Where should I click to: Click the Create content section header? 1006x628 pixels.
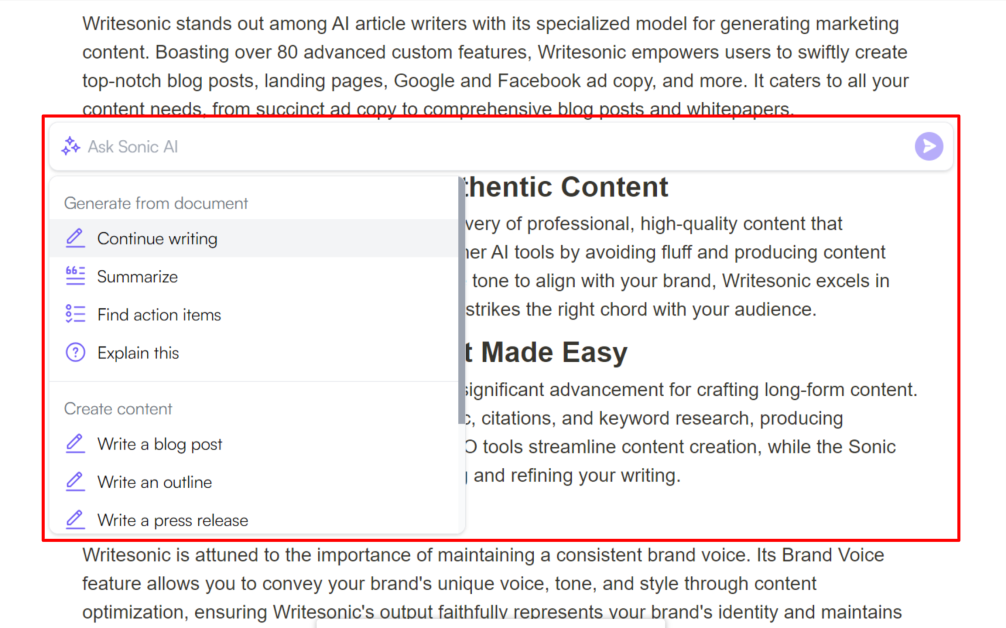(118, 409)
